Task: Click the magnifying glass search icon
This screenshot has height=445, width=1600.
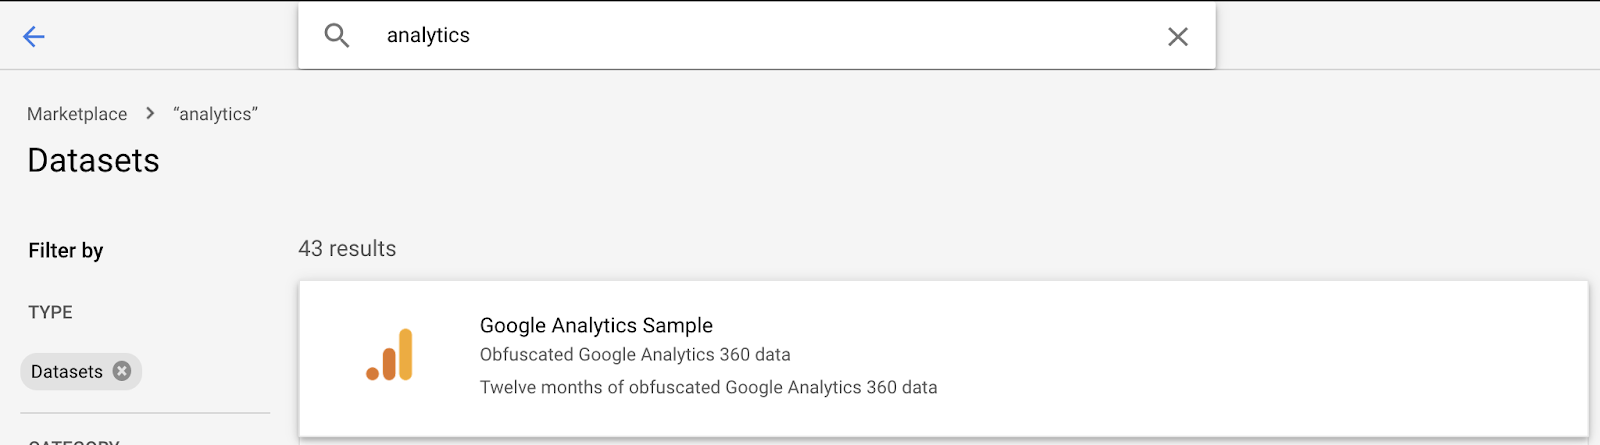Action: pos(337,36)
